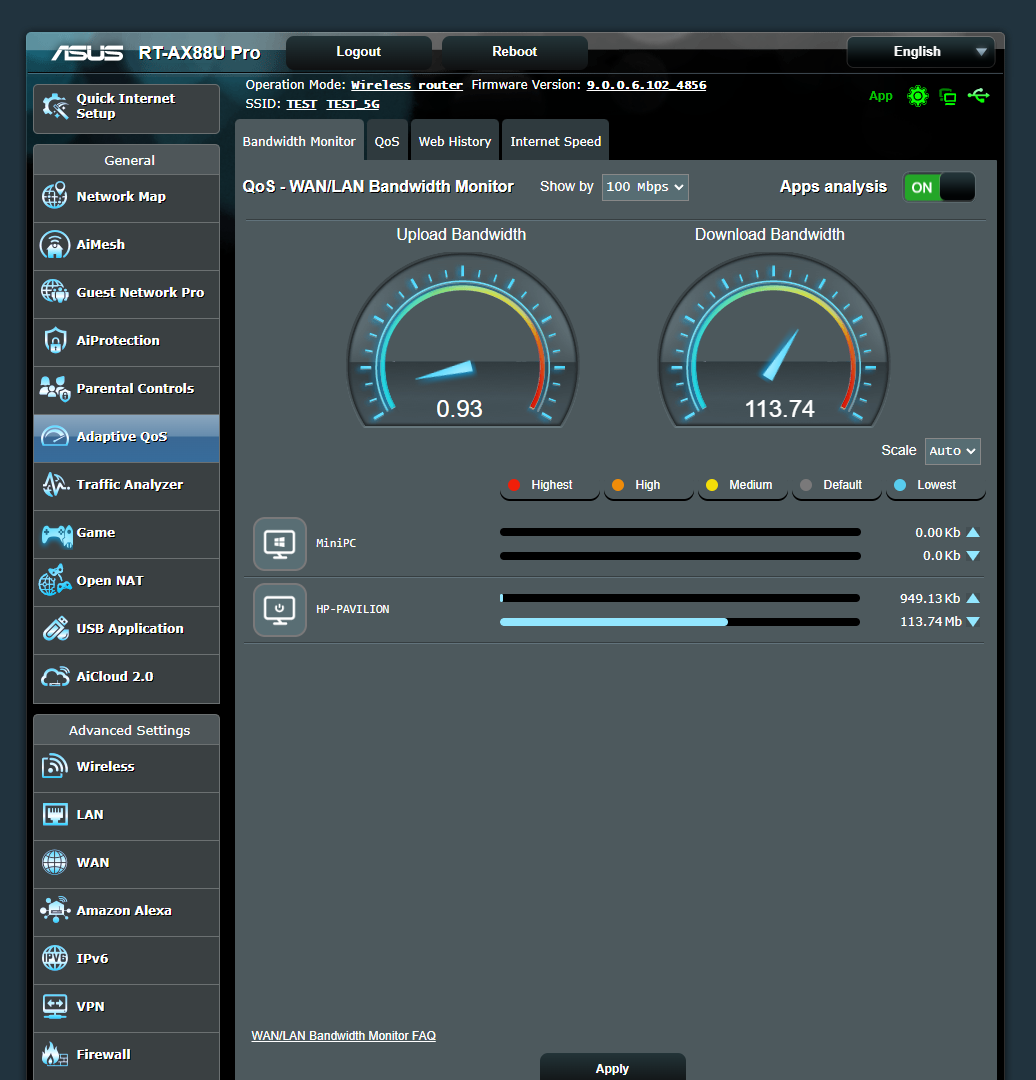Click the HP-PAVILION device name
Screen dimensions: 1036x1080
pos(353,610)
